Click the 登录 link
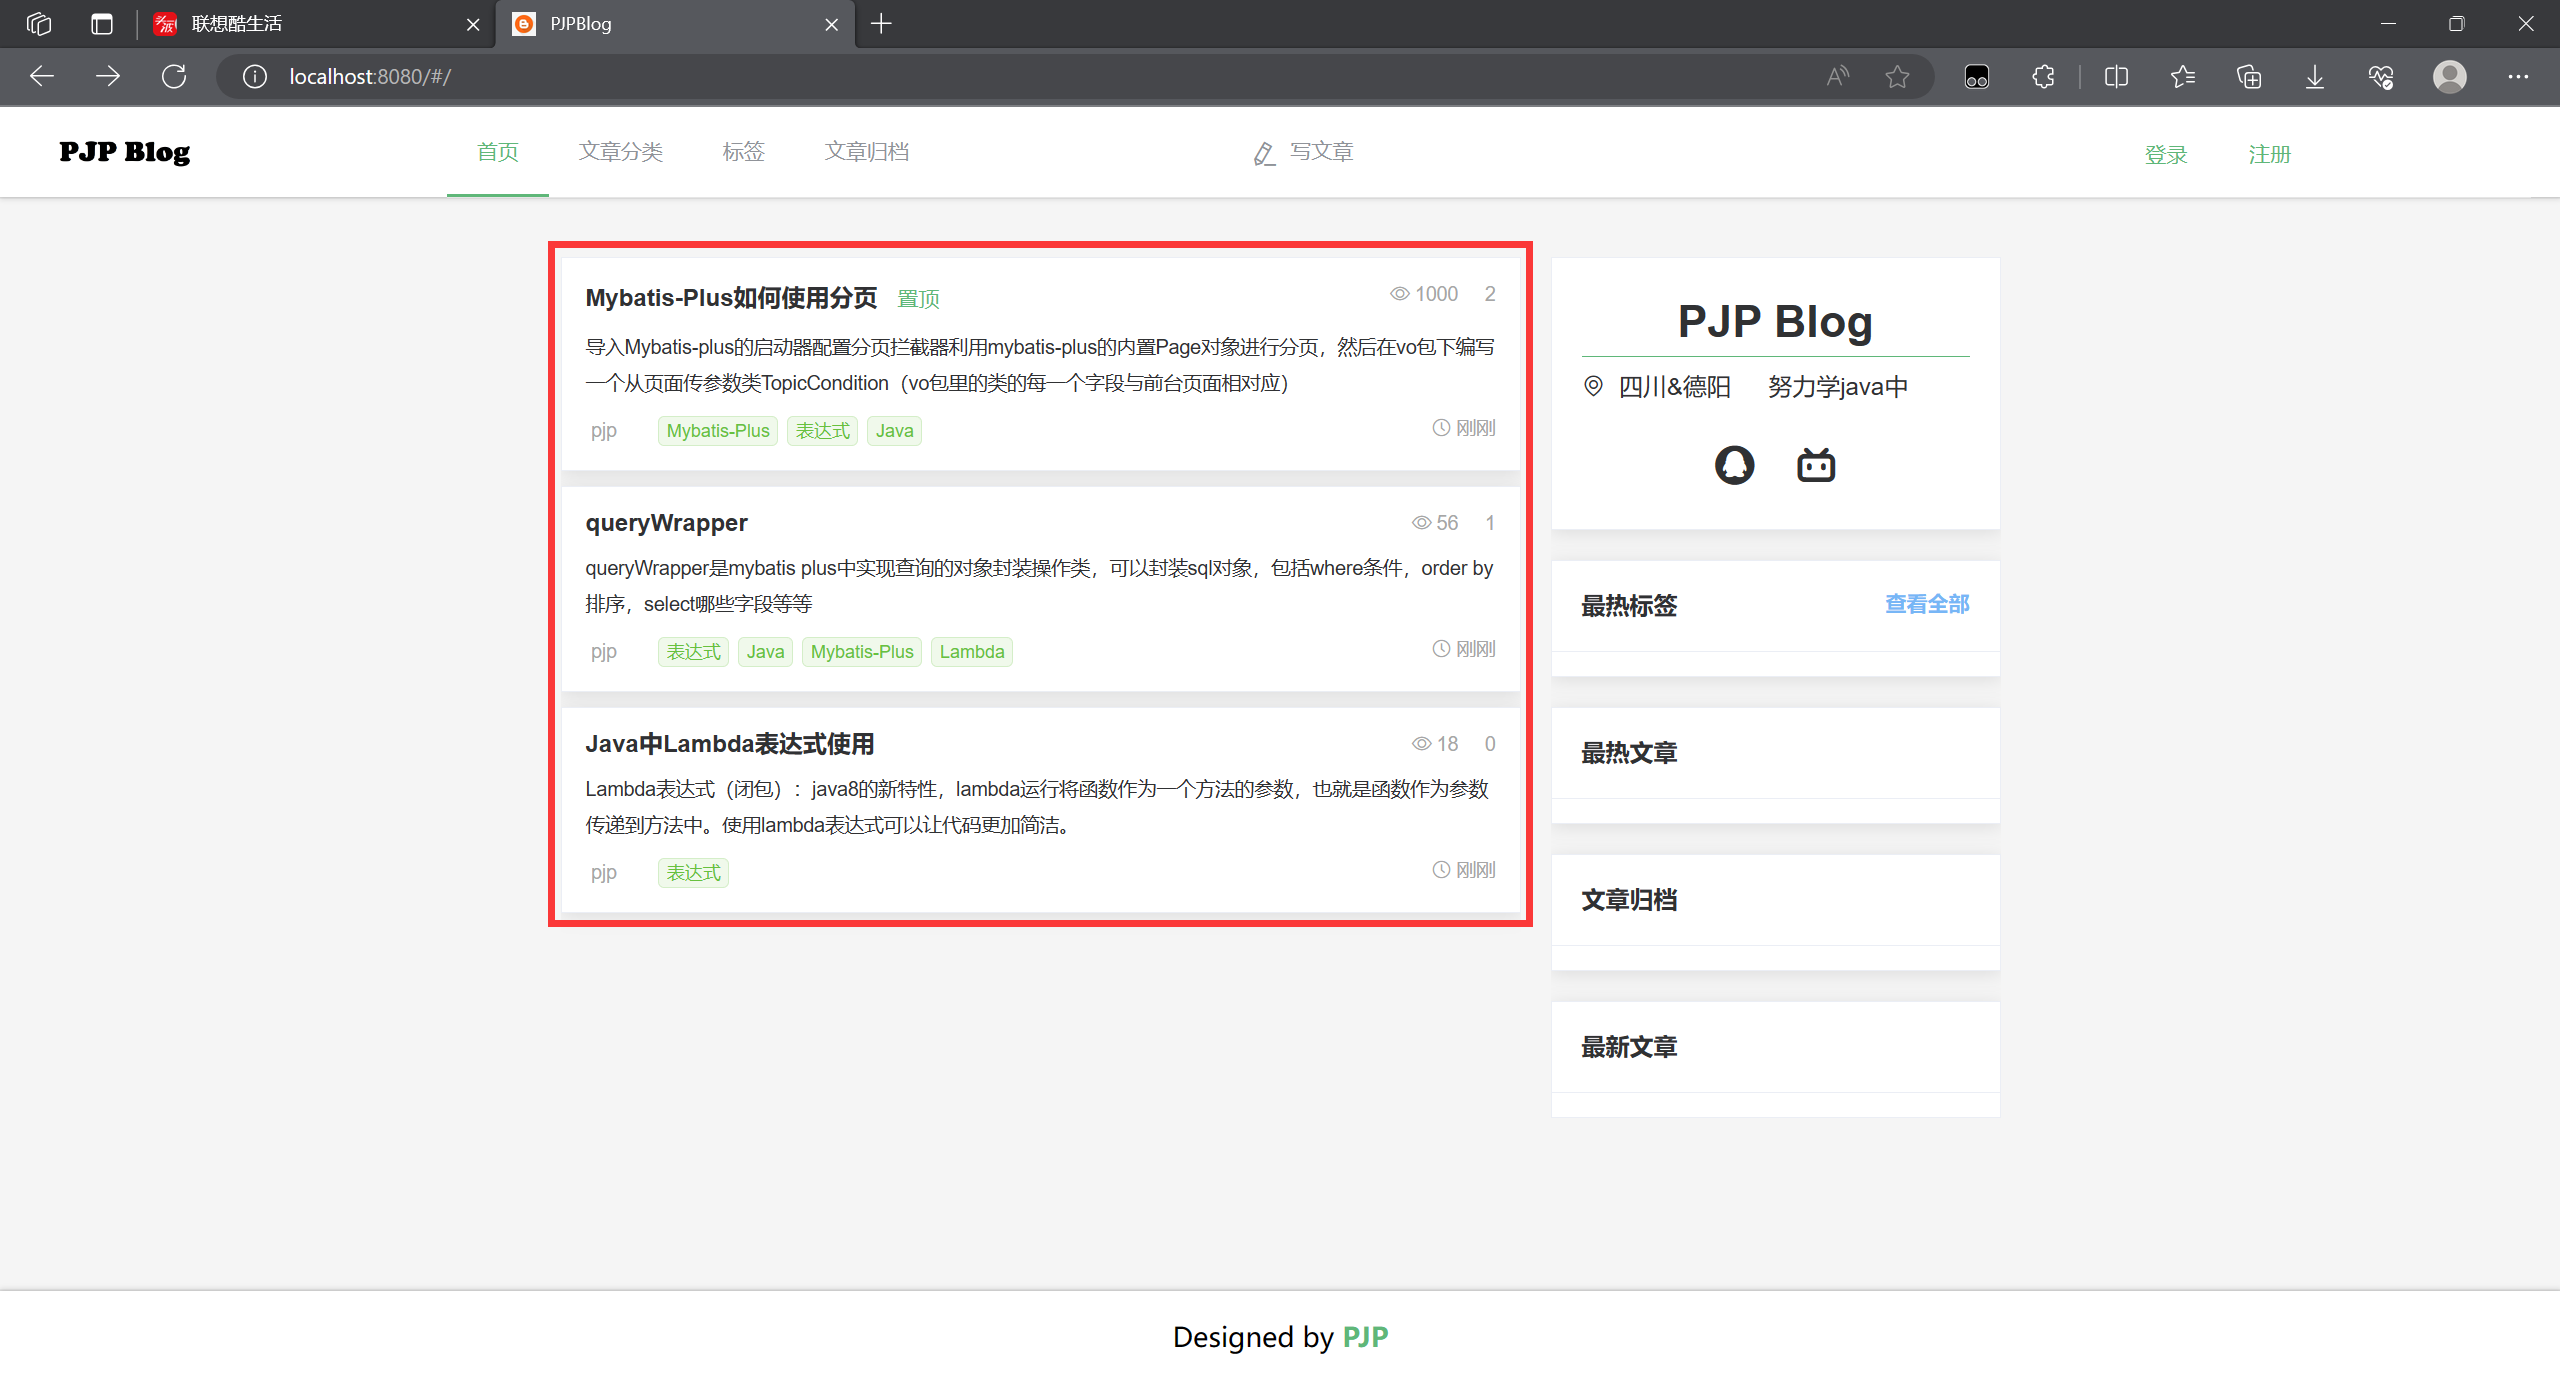This screenshot has width=2560, height=1380. coord(2166,155)
